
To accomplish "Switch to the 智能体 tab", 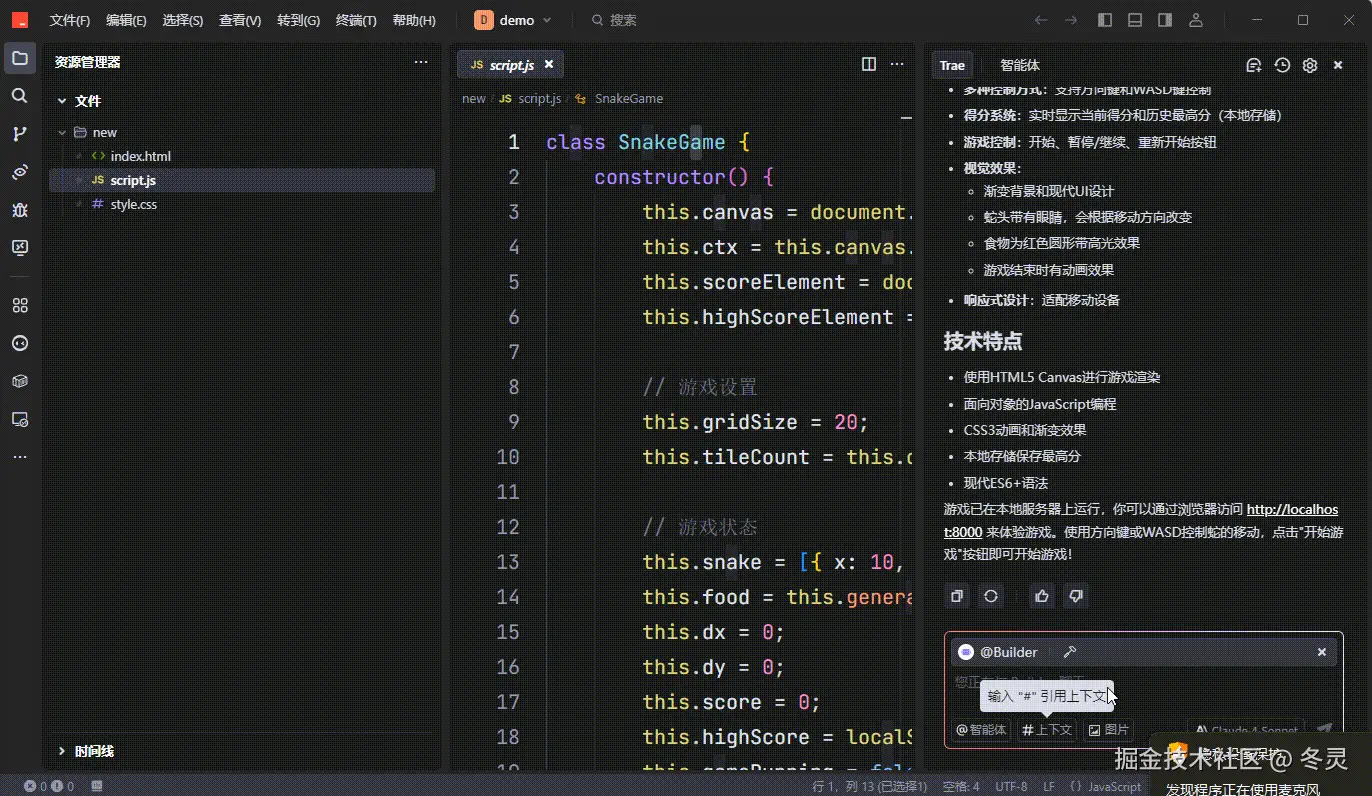I will tap(1020, 65).
